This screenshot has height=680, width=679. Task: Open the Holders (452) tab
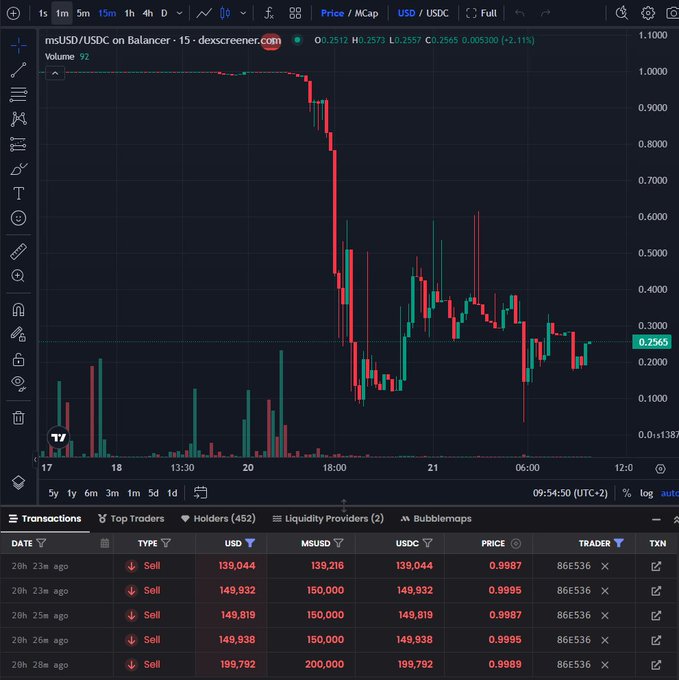[x=218, y=519]
